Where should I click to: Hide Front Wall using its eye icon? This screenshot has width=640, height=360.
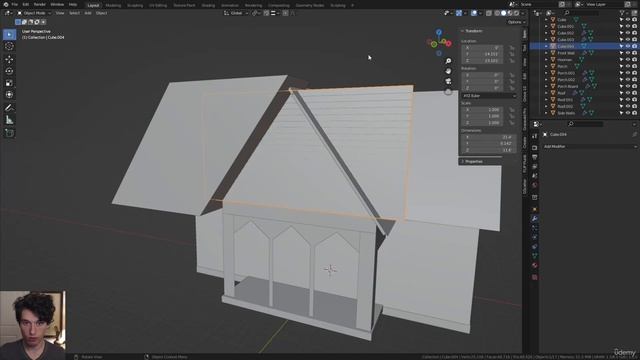628,53
